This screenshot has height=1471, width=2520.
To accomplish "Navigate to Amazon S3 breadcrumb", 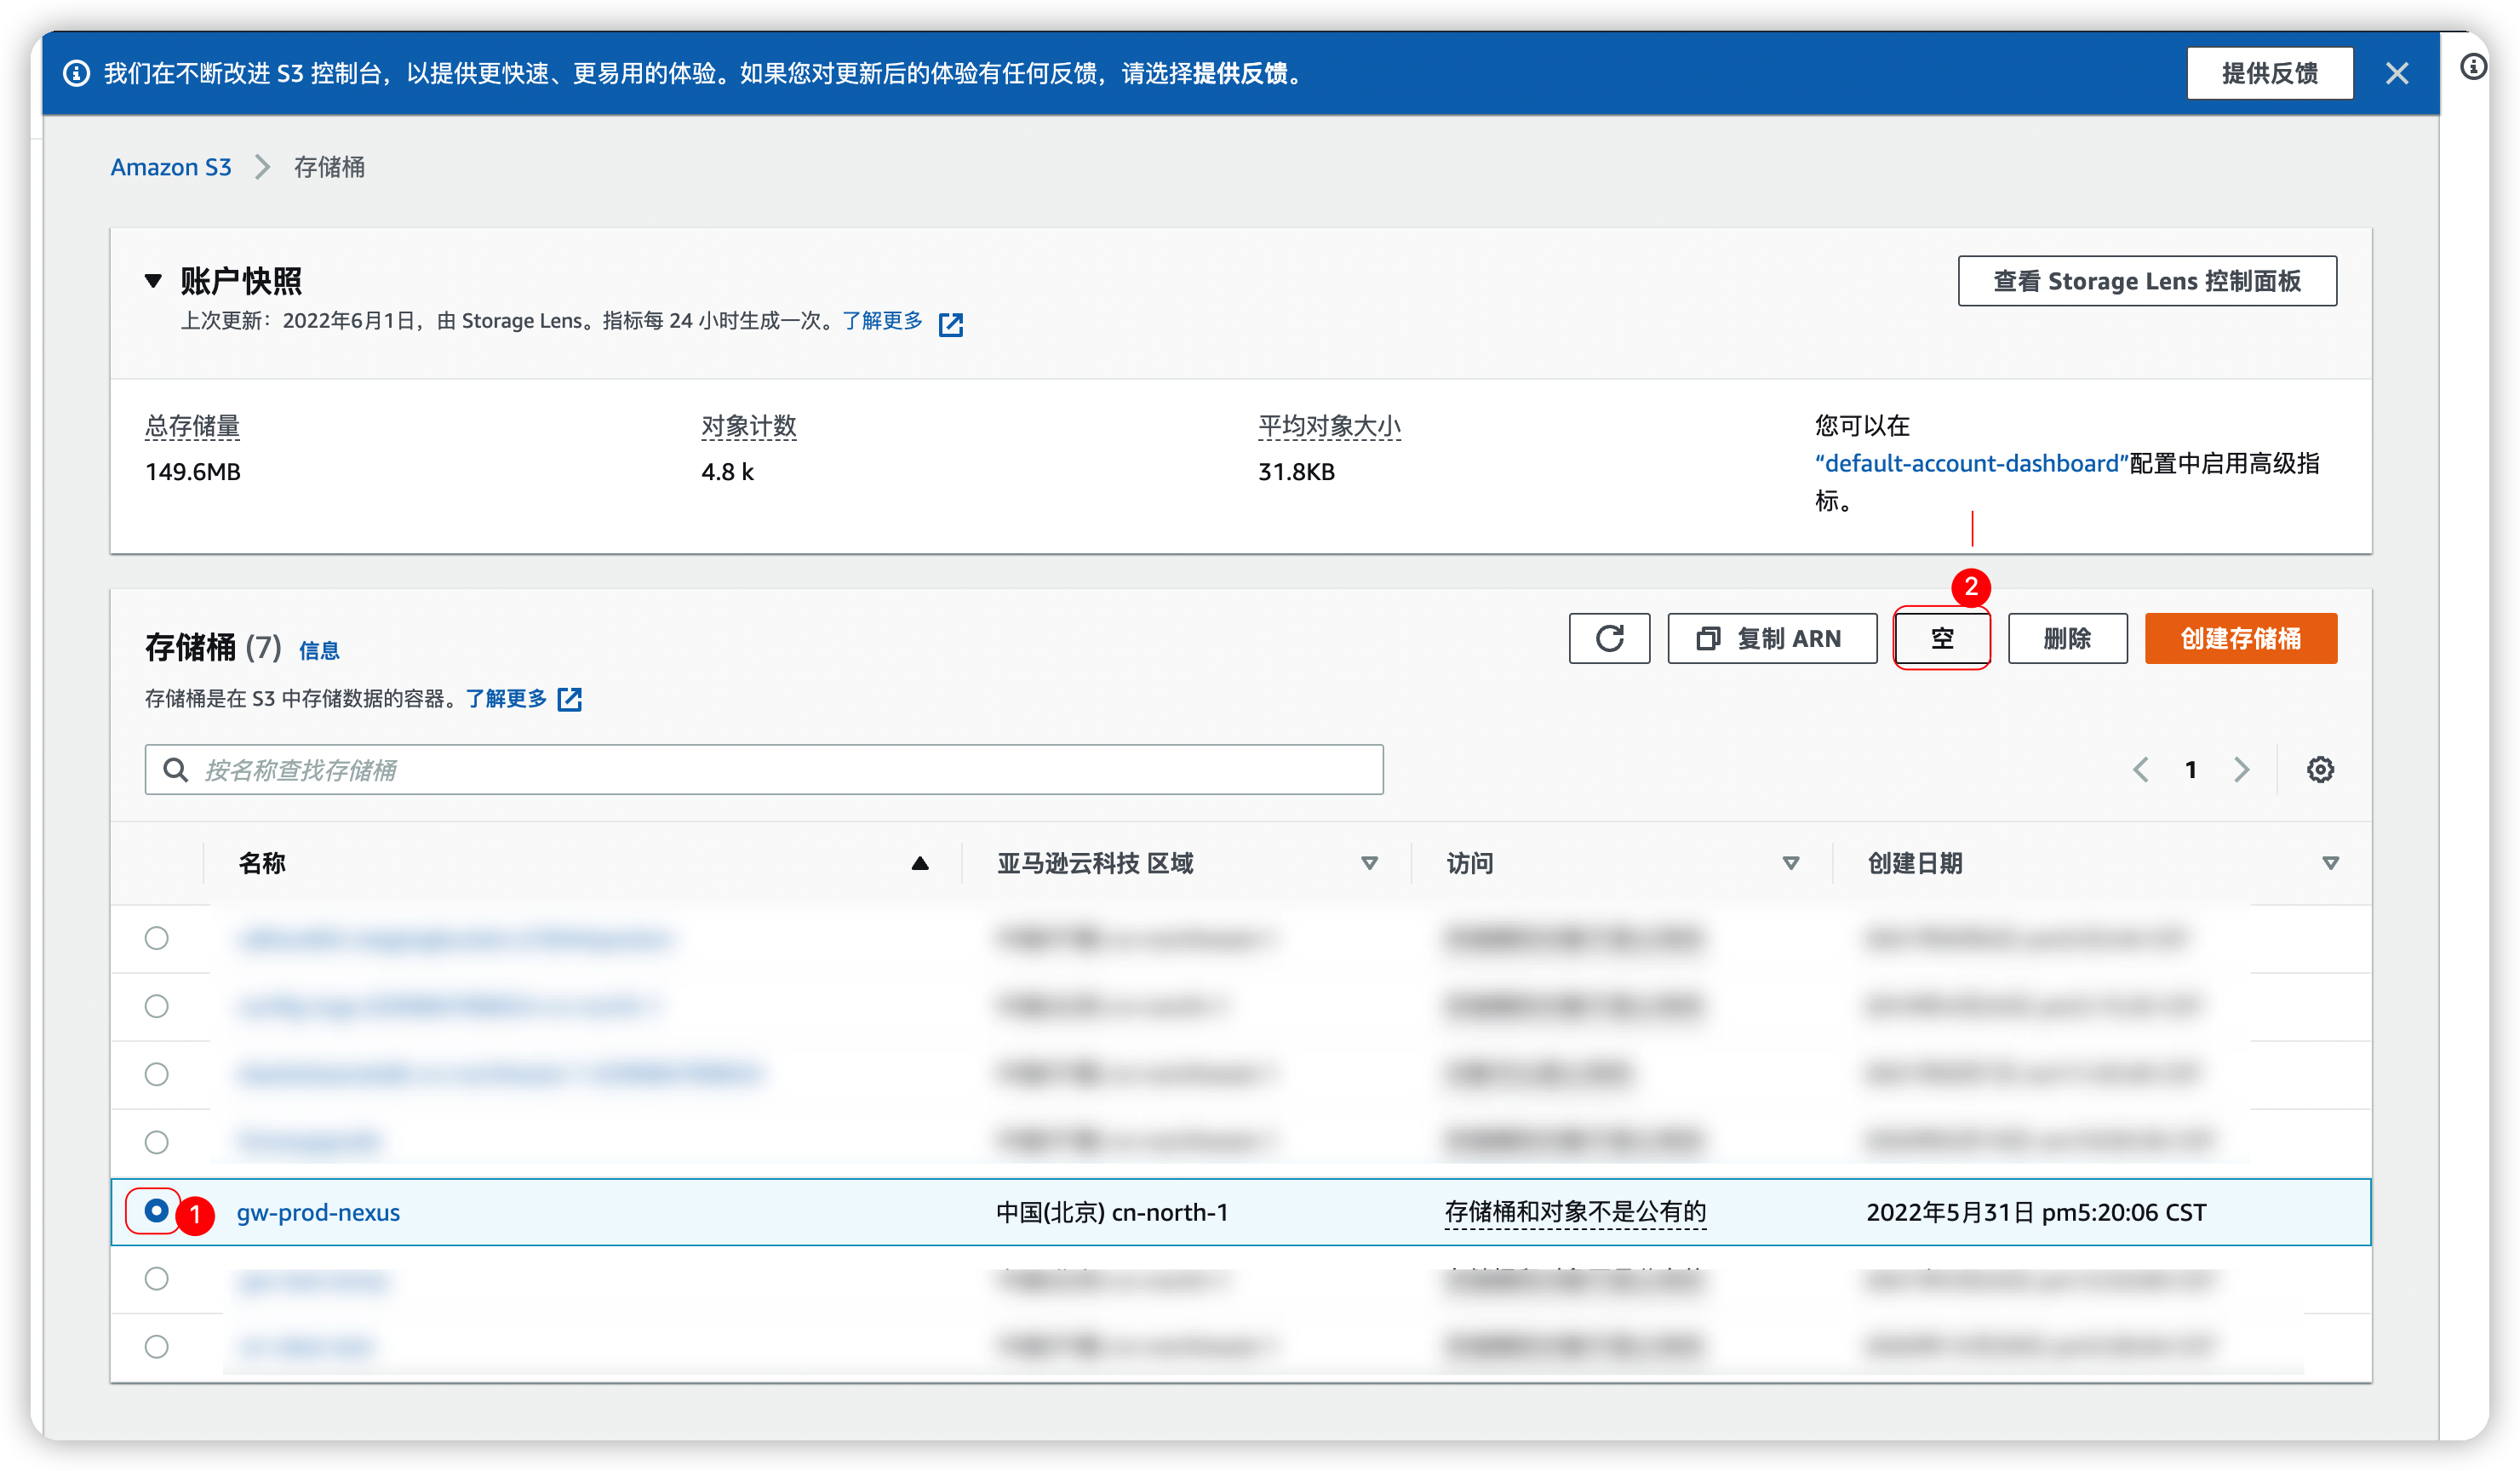I will 171,167.
